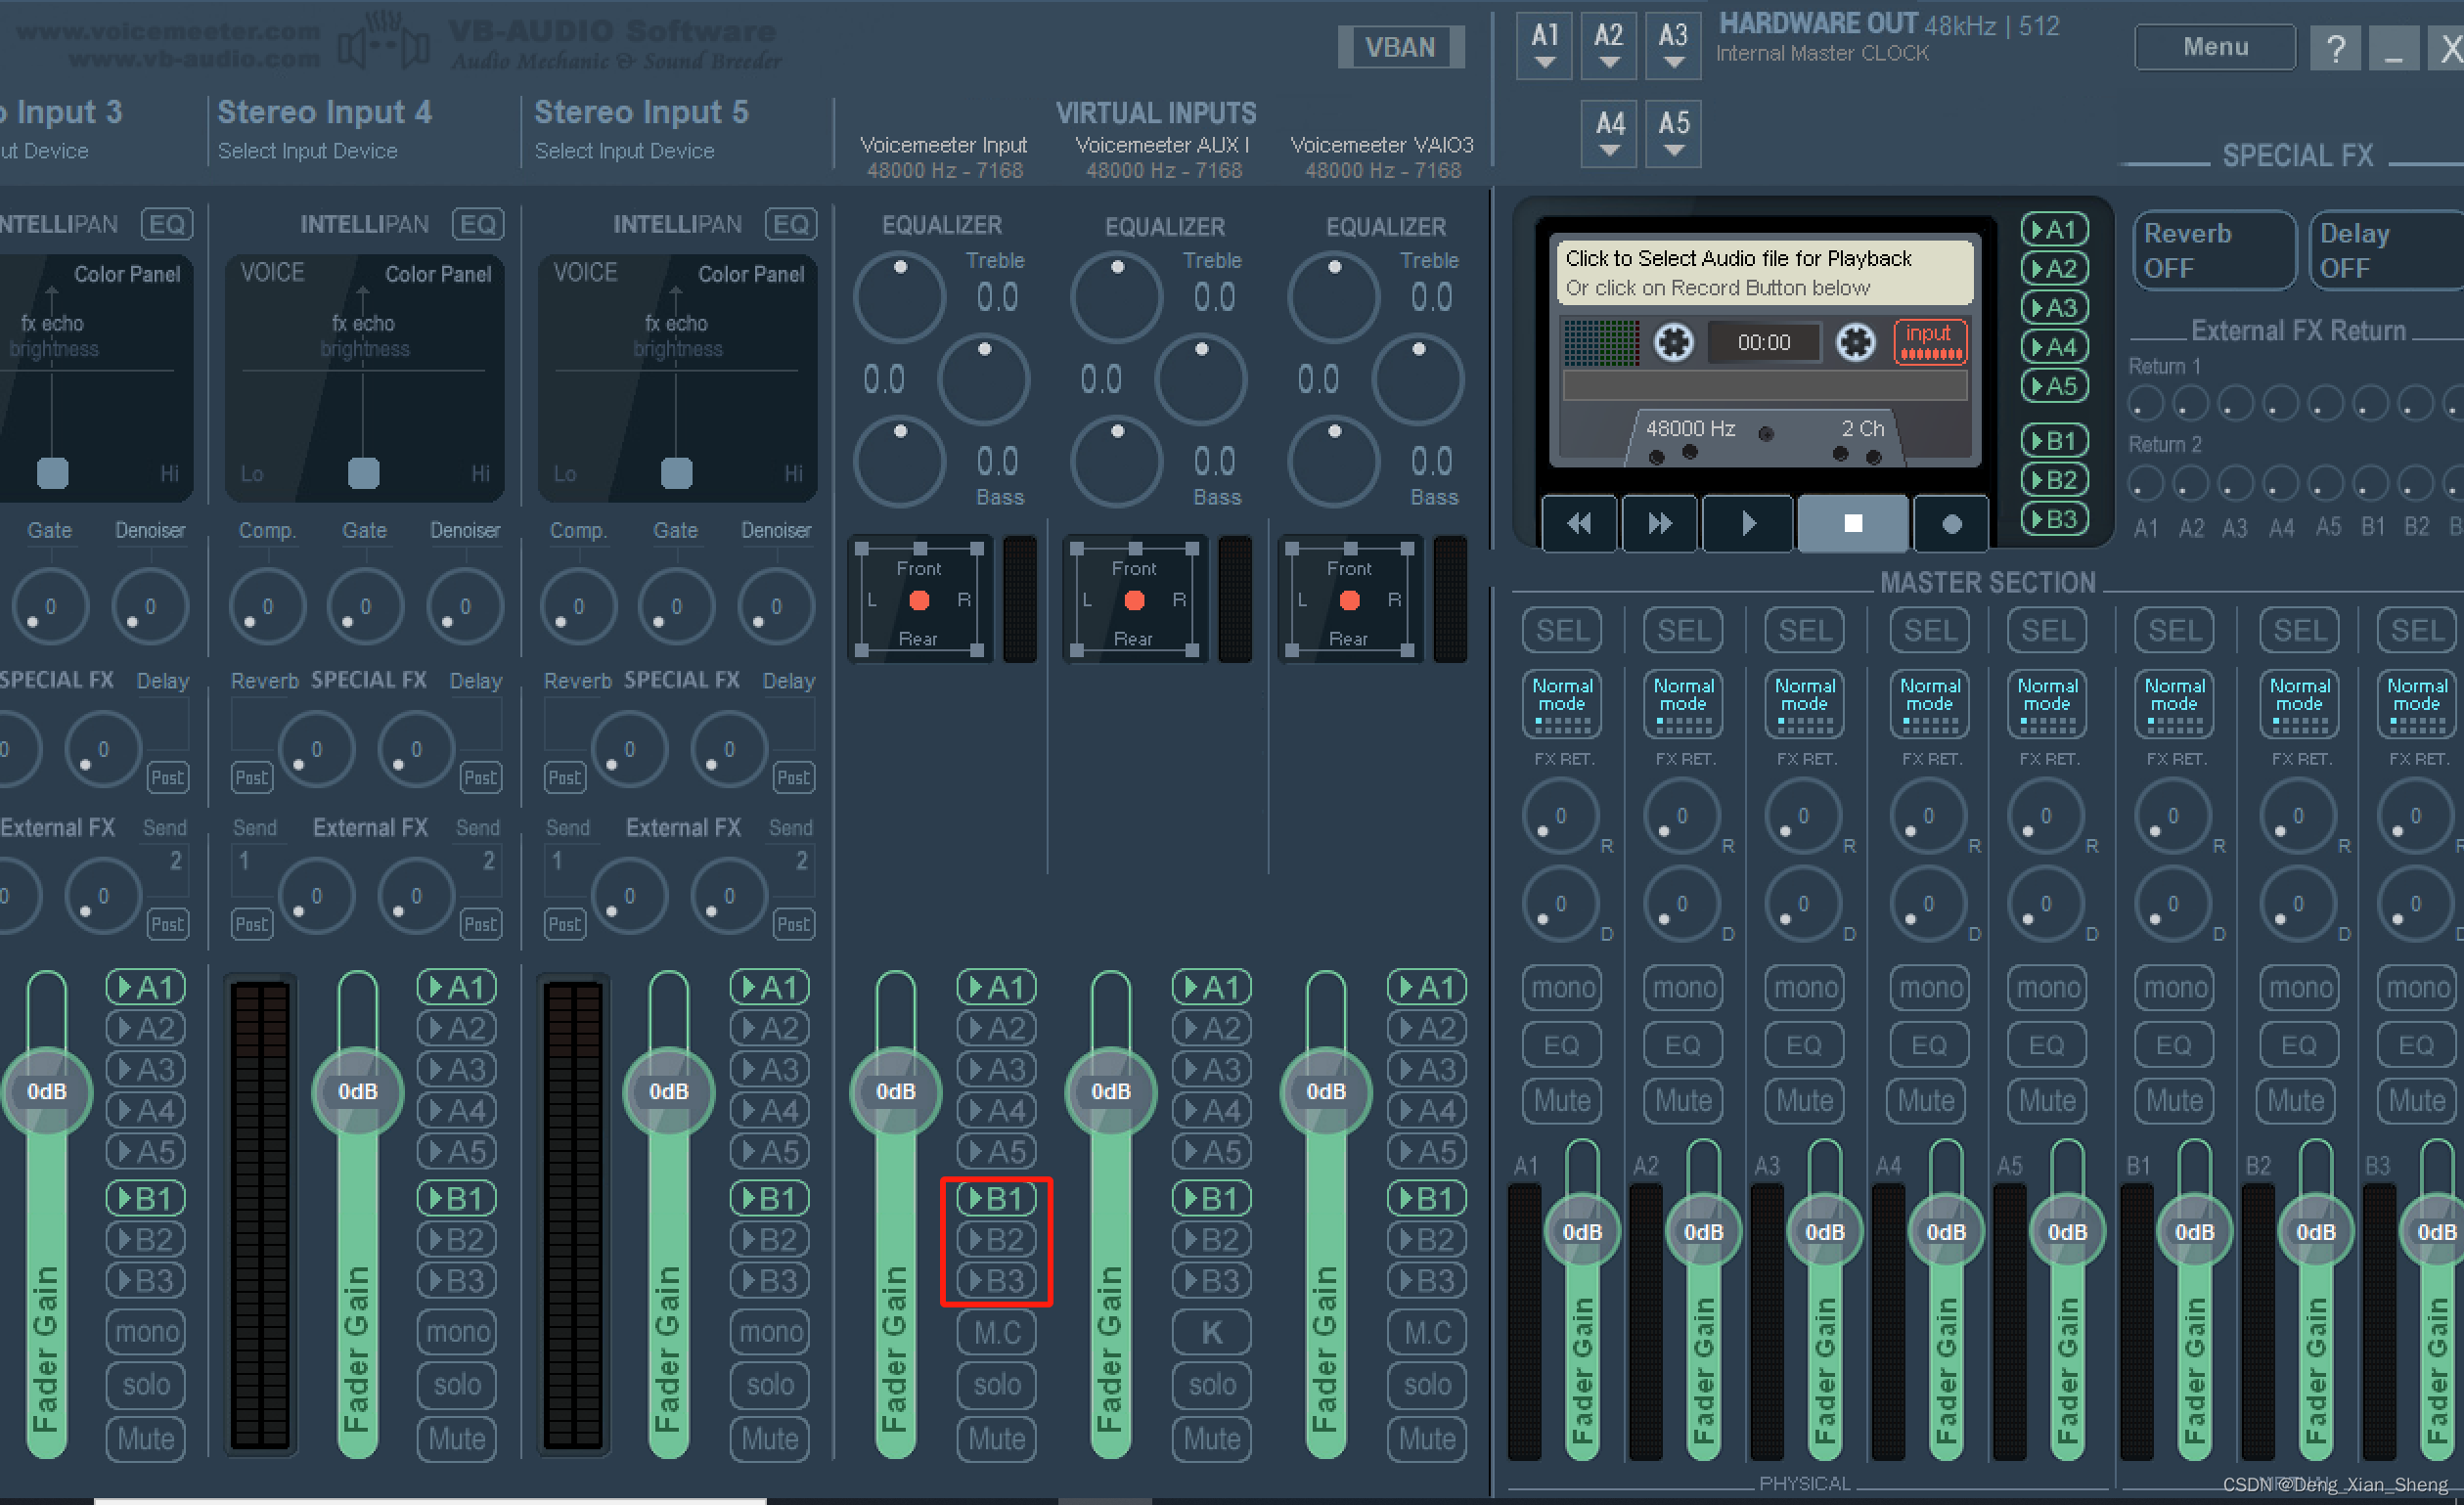Click the Gate knob on Stereo Input 5
This screenshot has height=1505, width=2464.
point(677,606)
